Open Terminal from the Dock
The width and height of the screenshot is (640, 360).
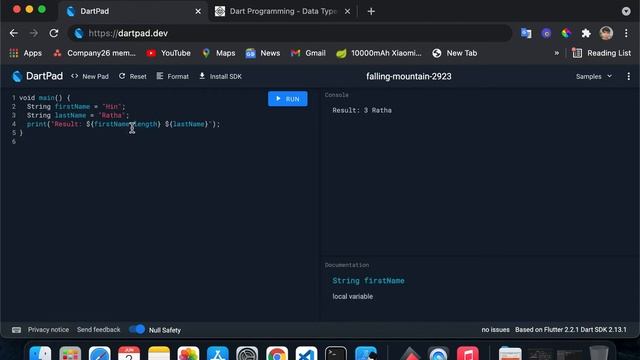[336, 354]
